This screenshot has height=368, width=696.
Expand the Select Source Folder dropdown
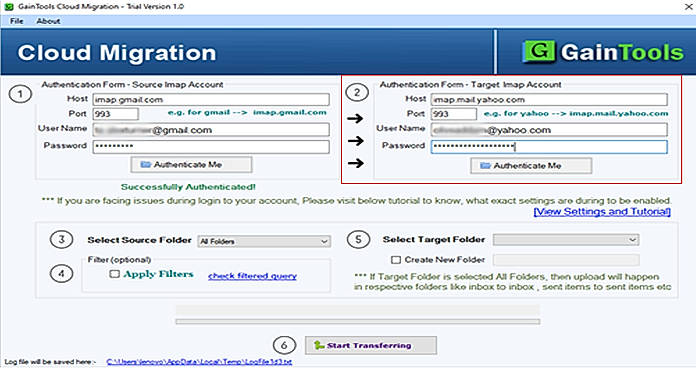tap(264, 241)
